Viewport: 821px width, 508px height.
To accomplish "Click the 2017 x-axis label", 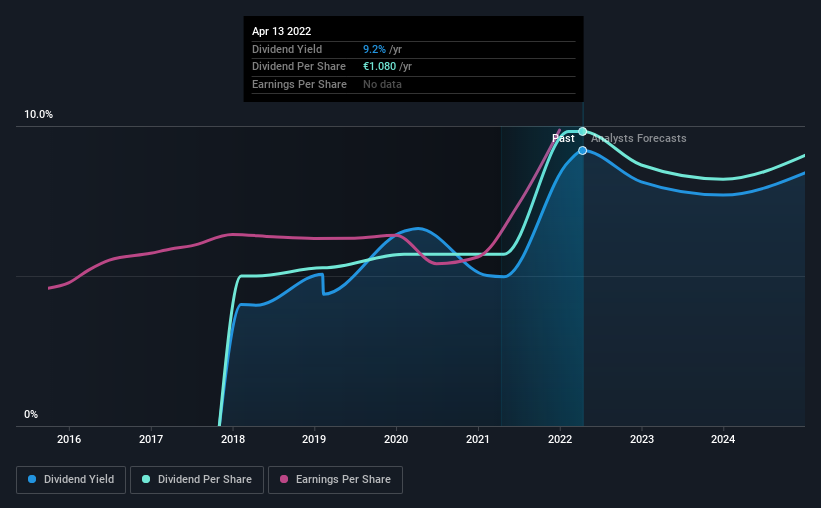I will [x=151, y=439].
